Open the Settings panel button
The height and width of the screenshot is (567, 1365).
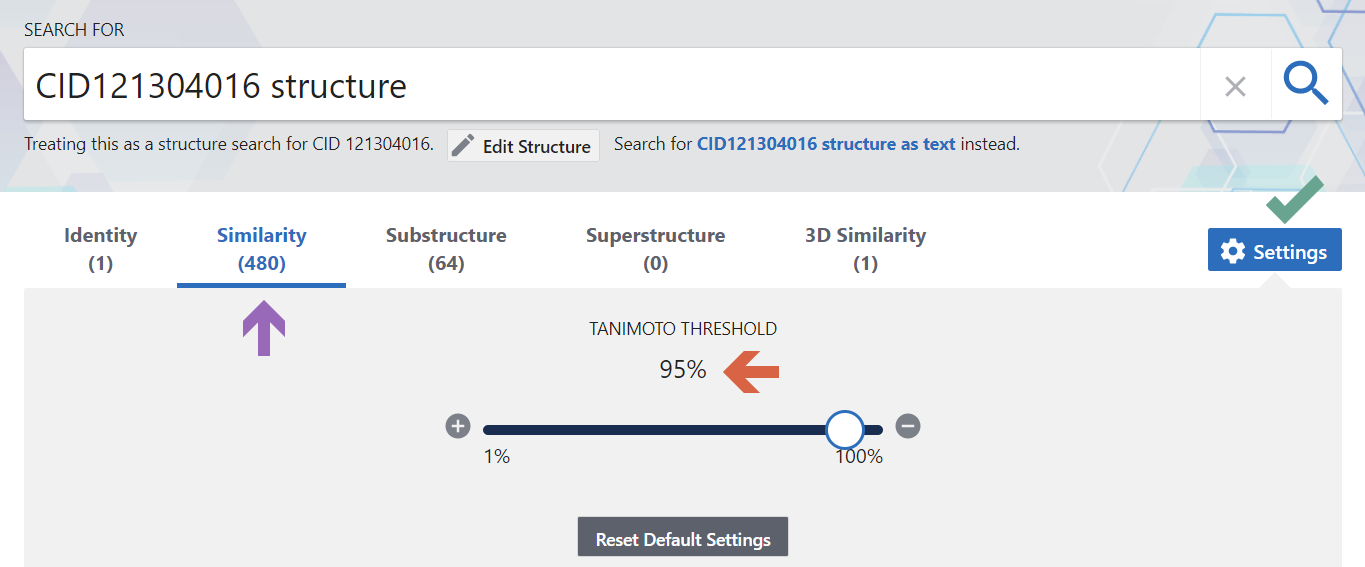(x=1275, y=251)
